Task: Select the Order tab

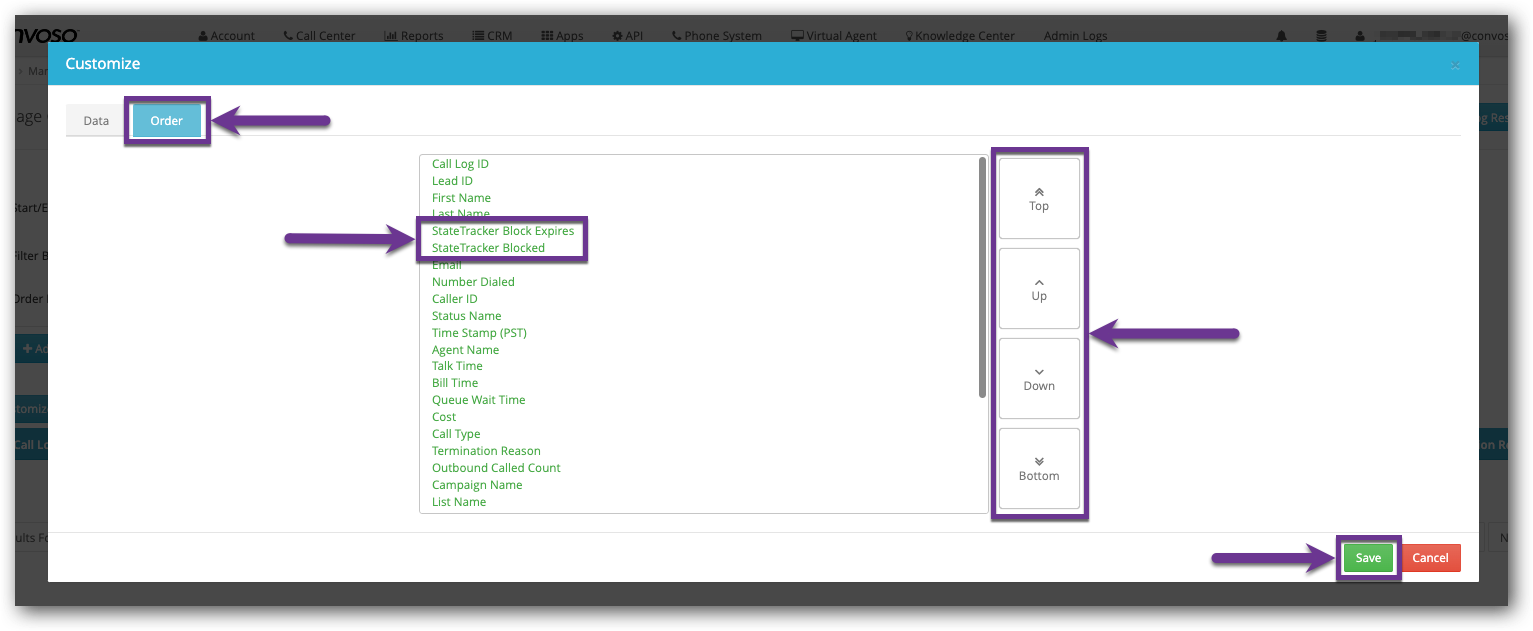Action: click(167, 121)
